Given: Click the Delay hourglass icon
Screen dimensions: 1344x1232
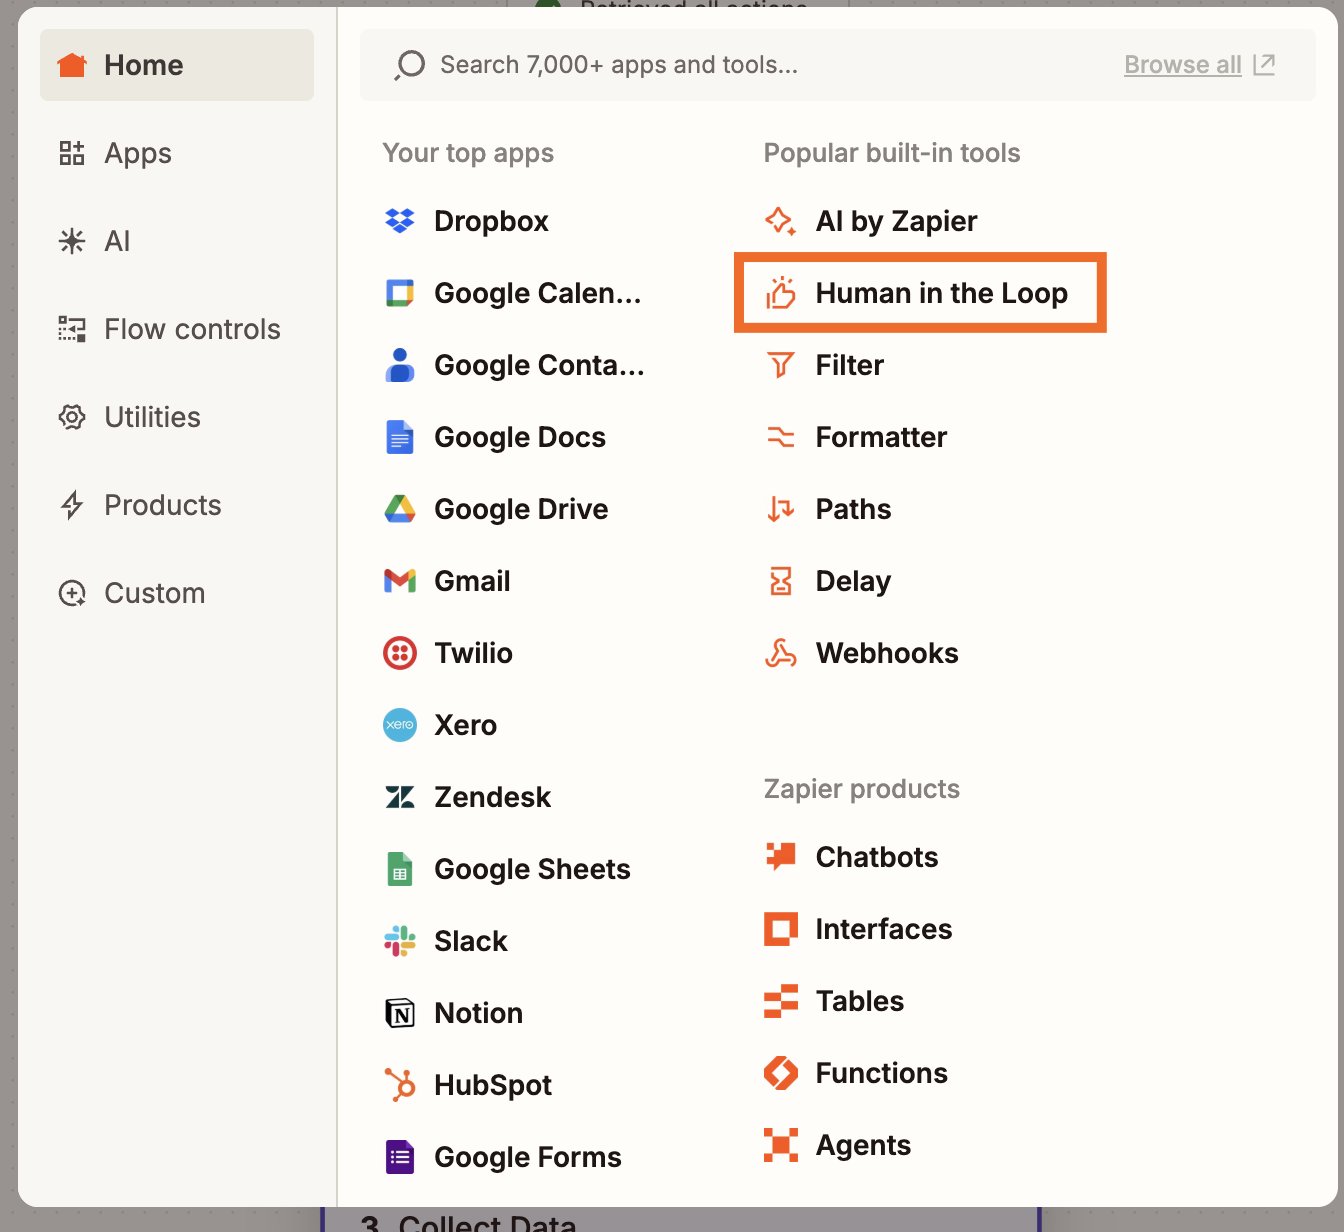Looking at the screenshot, I should coord(781,581).
